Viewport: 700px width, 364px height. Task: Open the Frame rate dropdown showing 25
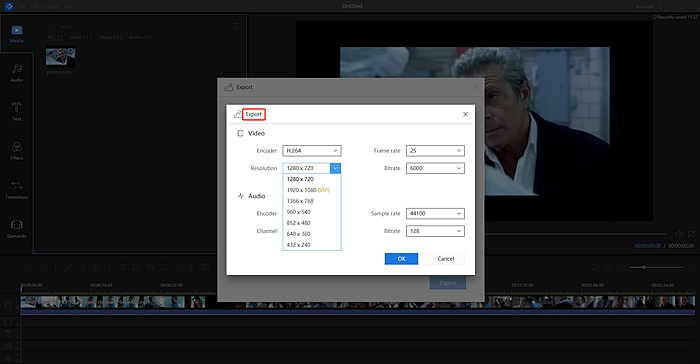point(435,151)
